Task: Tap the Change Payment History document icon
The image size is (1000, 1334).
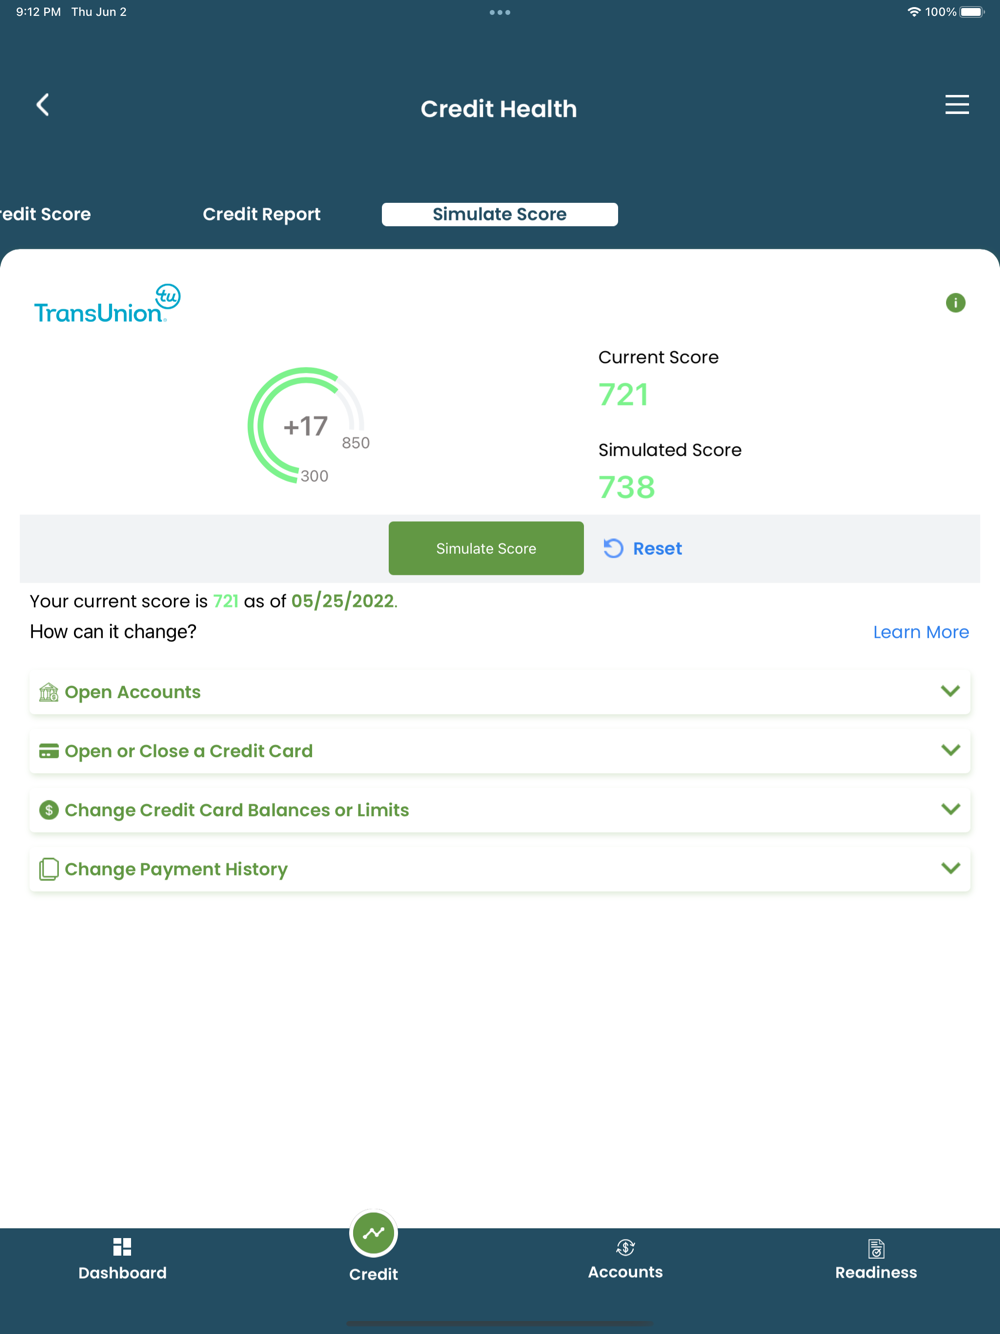Action: pyautogui.click(x=48, y=869)
